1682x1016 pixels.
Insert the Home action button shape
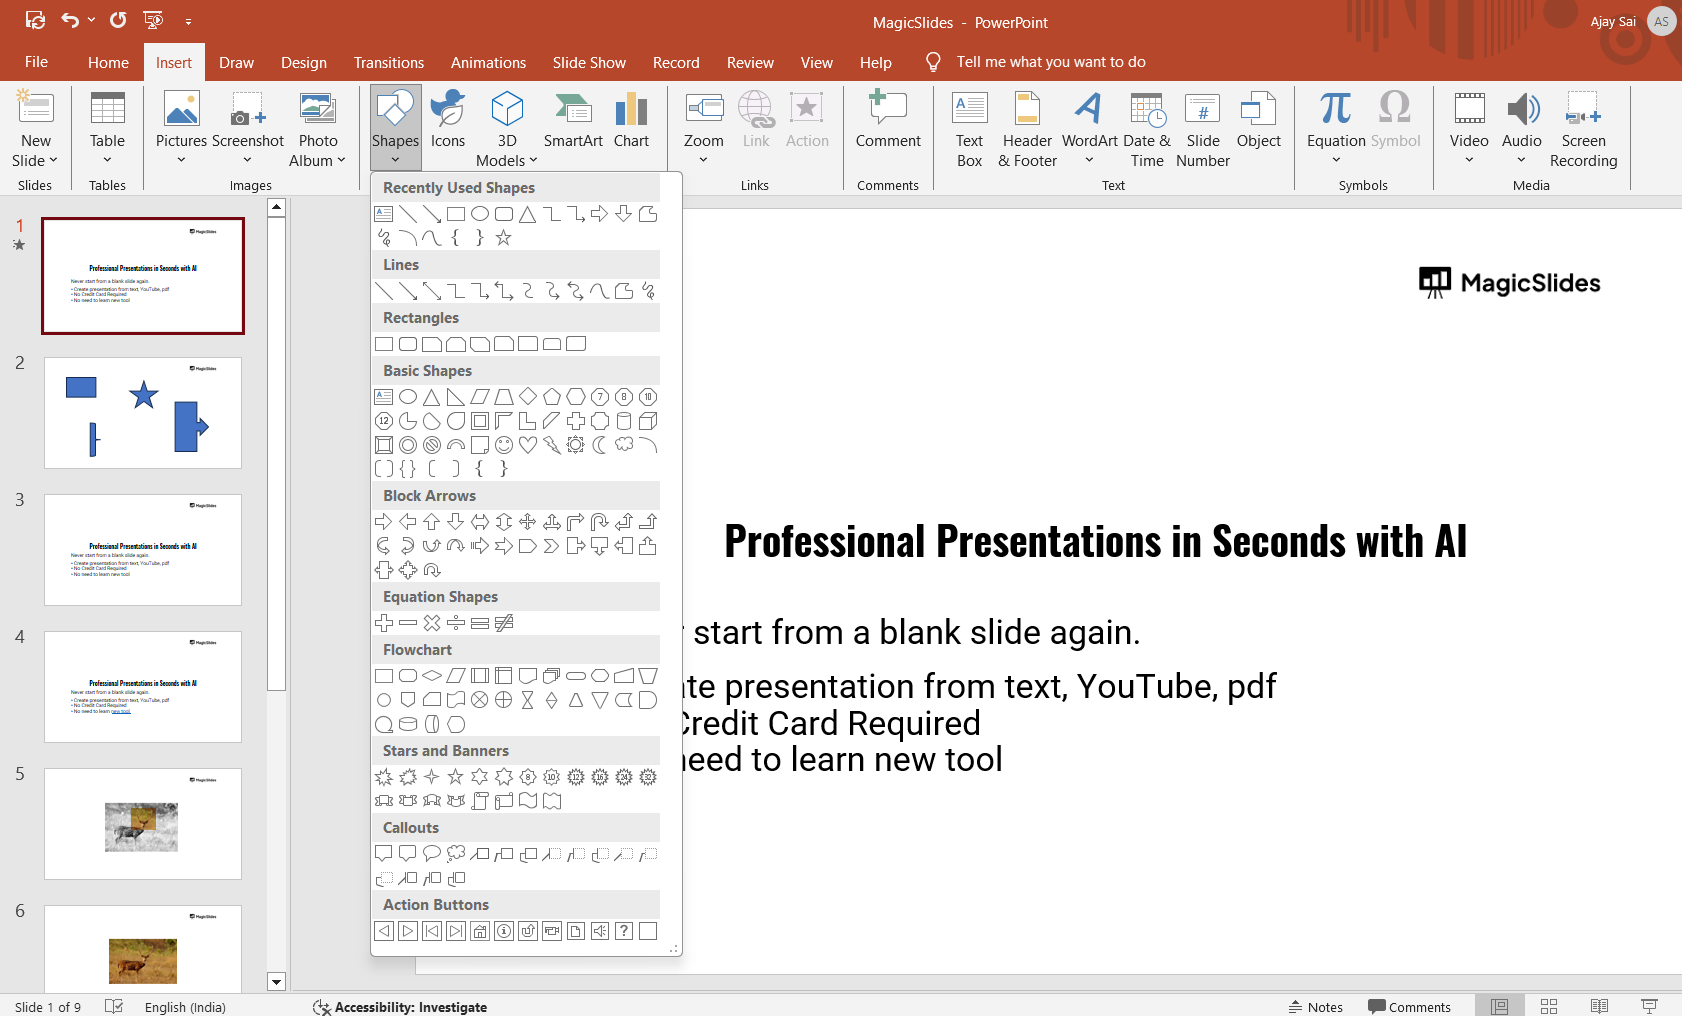pos(480,931)
